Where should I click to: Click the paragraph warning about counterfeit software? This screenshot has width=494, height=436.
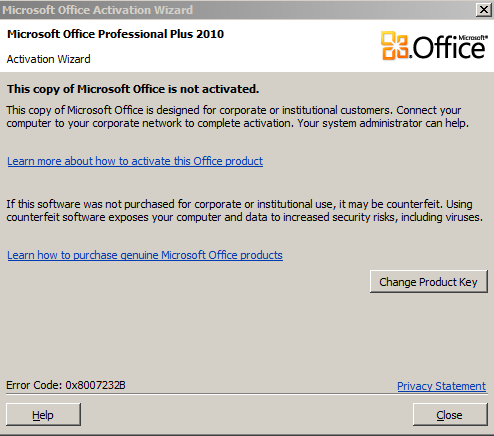[244, 211]
